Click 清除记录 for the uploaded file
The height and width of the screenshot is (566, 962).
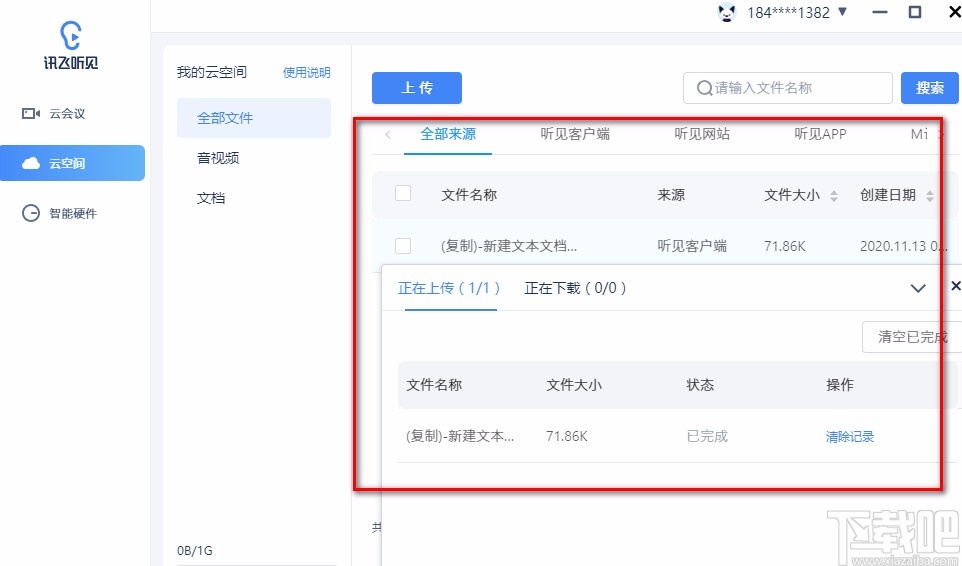850,437
